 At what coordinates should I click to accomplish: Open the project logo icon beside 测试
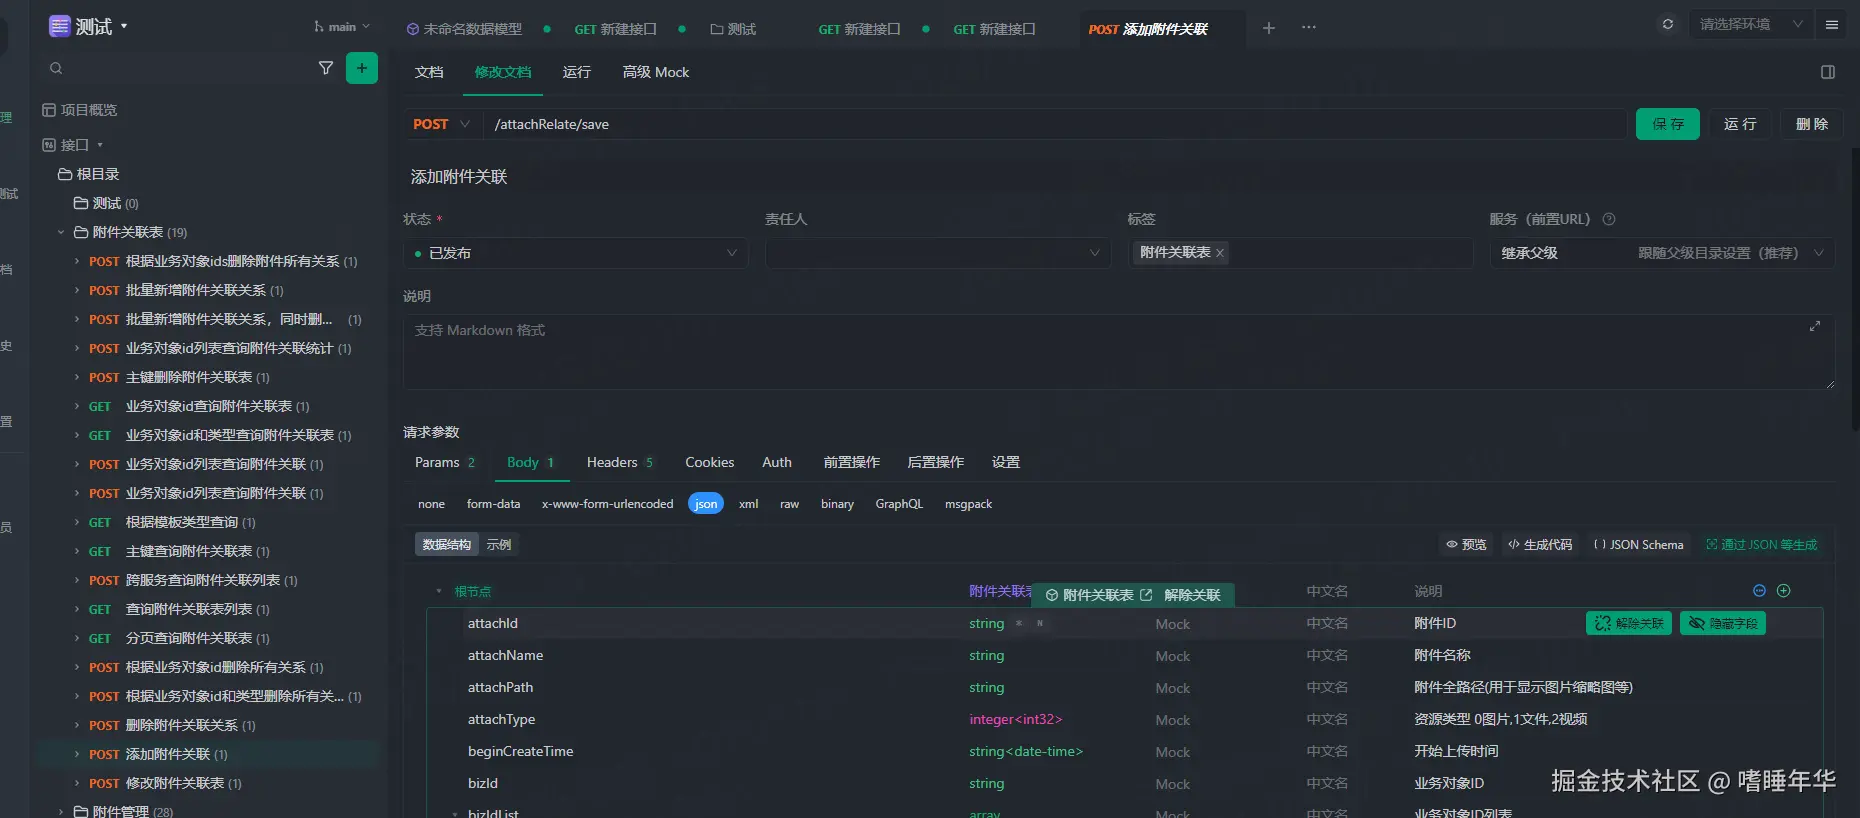60,26
